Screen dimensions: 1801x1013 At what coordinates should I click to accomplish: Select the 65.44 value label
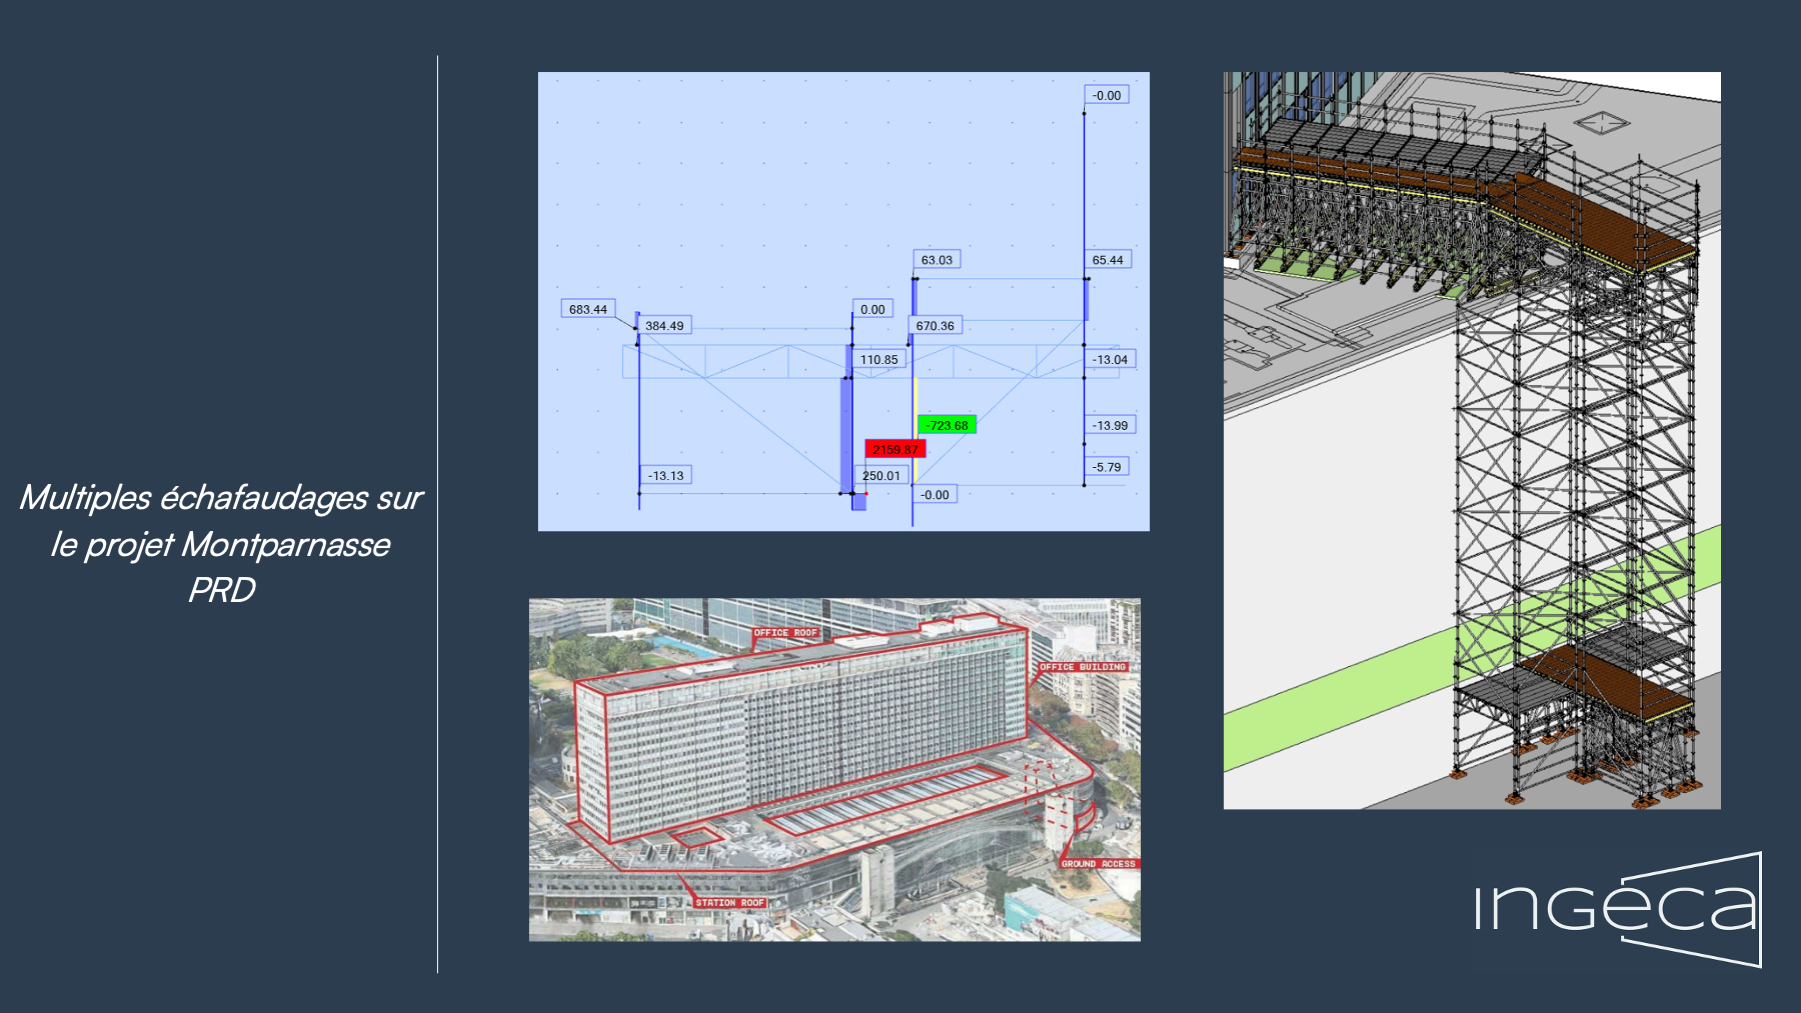tap(1107, 260)
